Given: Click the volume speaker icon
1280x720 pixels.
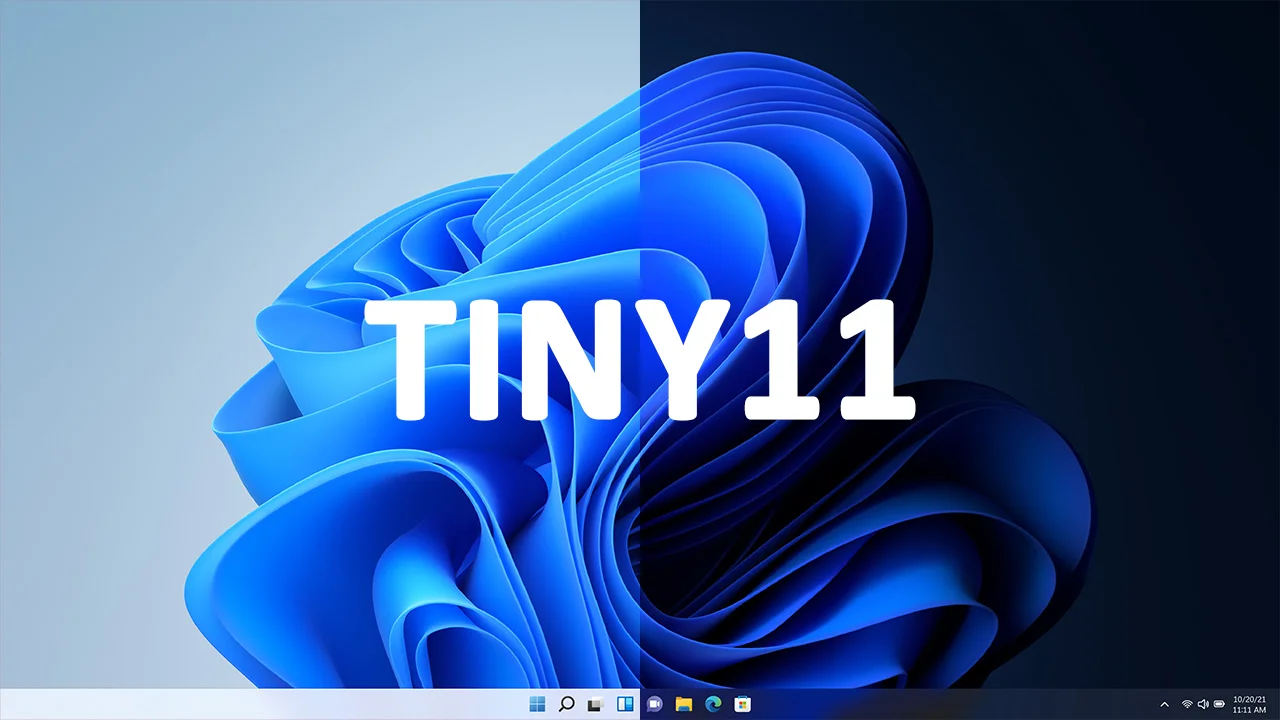Looking at the screenshot, I should (1203, 704).
